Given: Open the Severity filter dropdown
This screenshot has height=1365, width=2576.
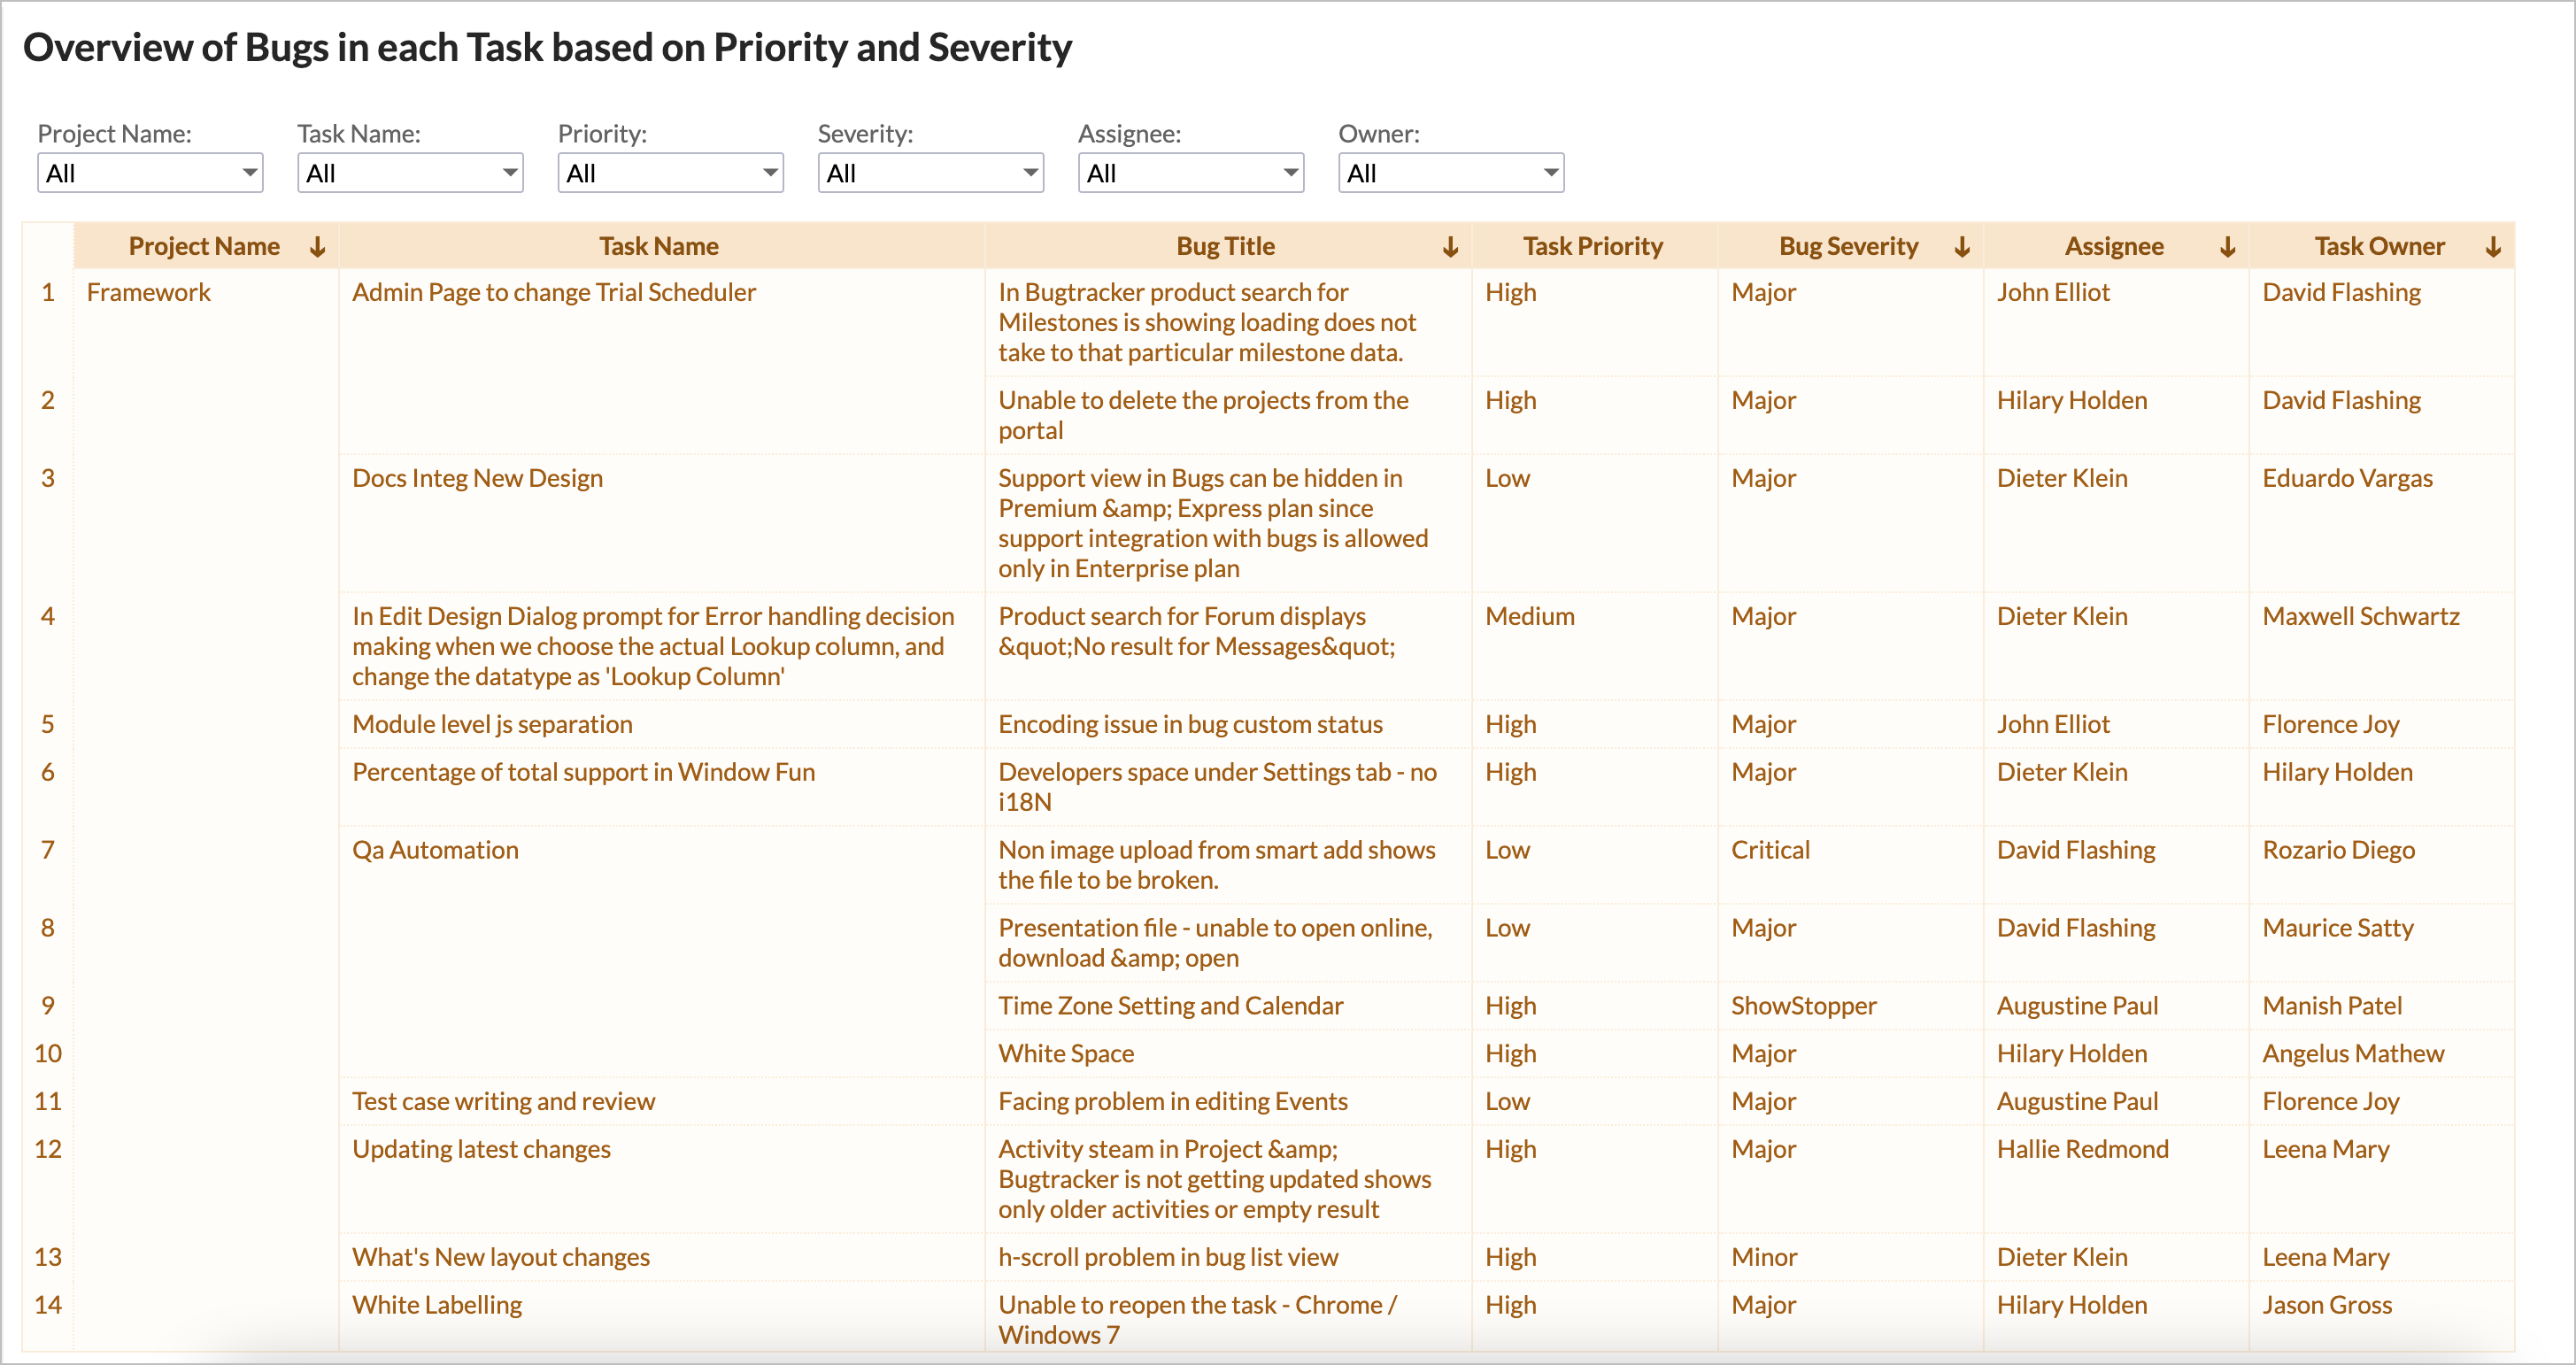Looking at the screenshot, I should tap(930, 172).
